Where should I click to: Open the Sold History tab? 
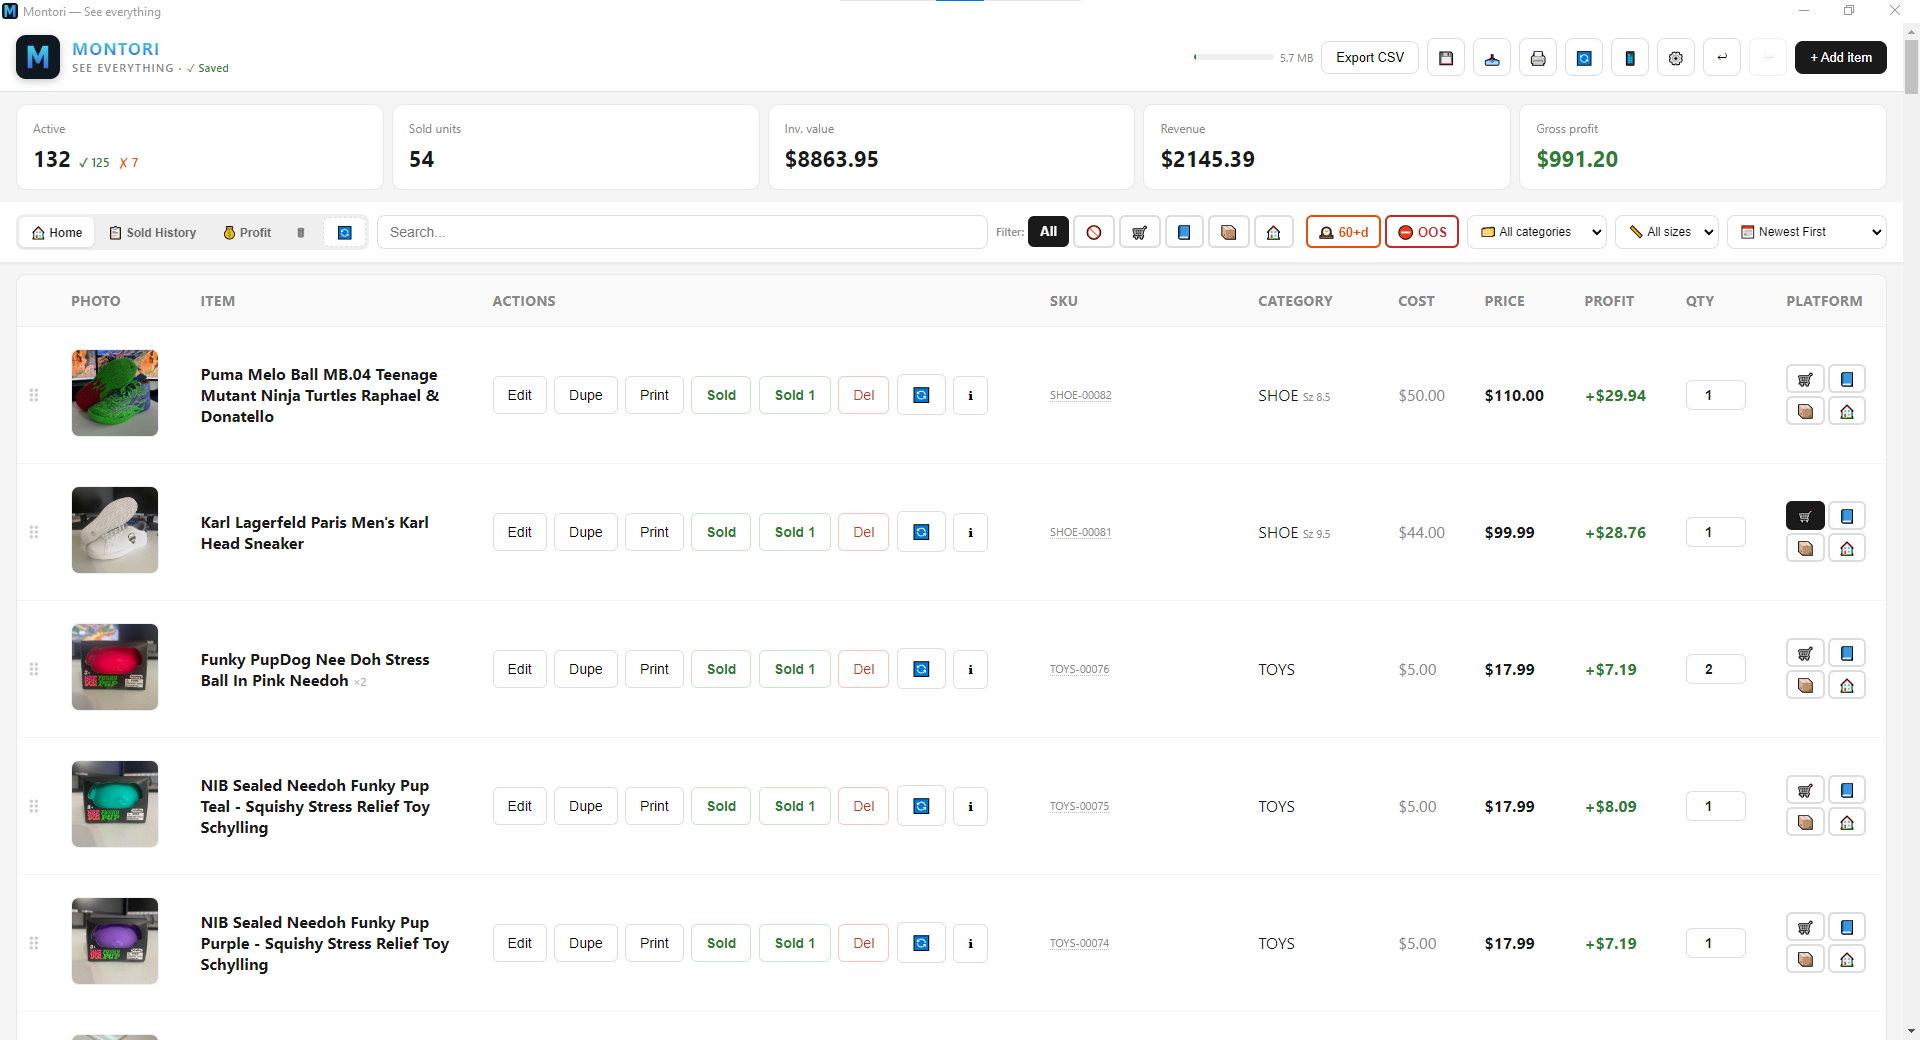[152, 233]
